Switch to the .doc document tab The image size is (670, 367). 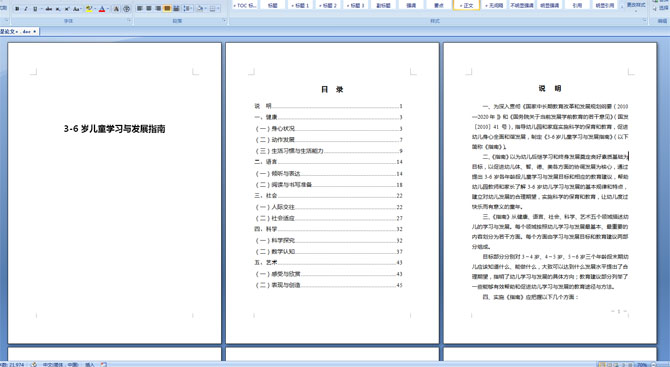pos(19,31)
